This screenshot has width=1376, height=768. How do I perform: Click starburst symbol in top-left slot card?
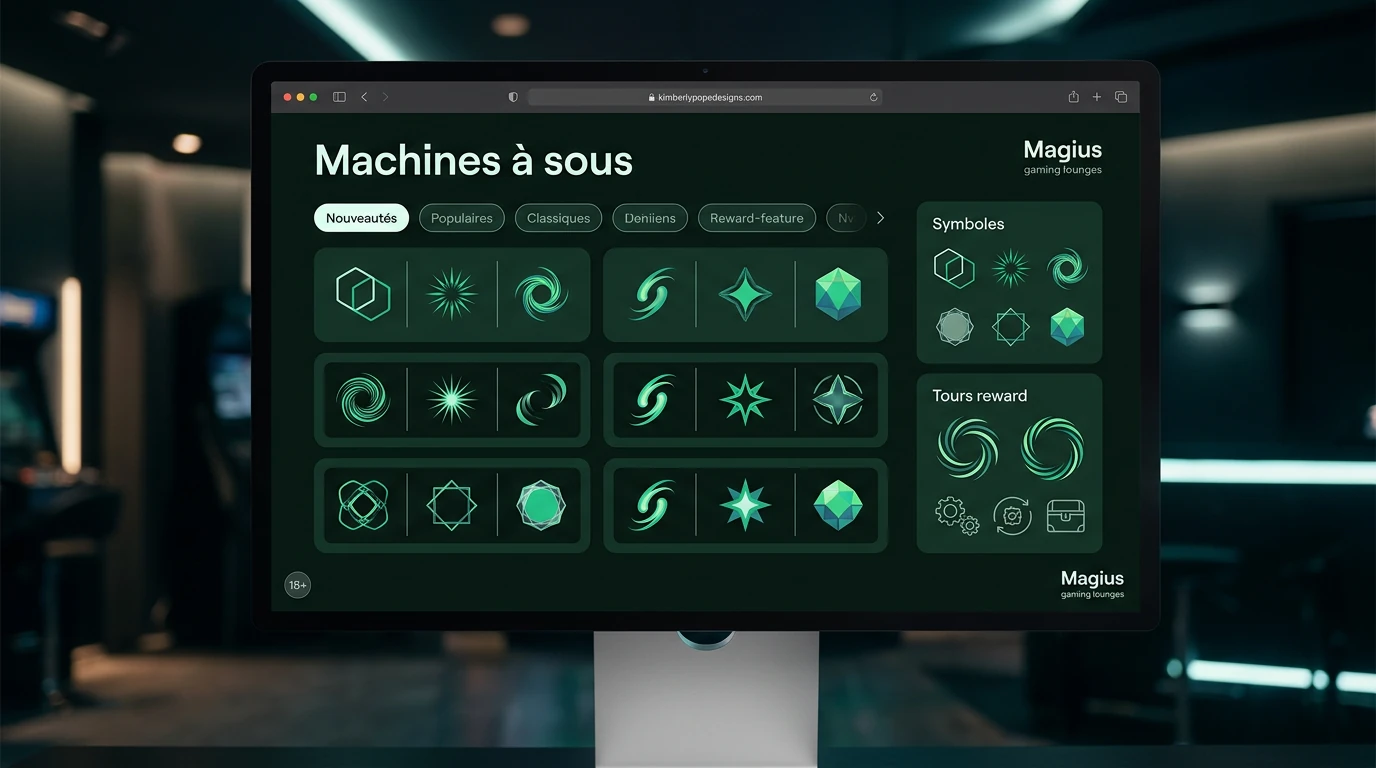click(452, 294)
